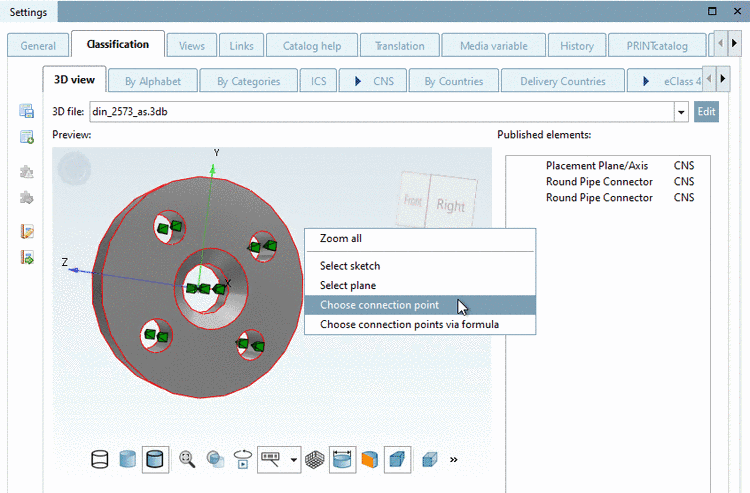This screenshot has width=750, height=493.
Task: Click the plain gray puzzle piece icon
Action: tap(26, 197)
